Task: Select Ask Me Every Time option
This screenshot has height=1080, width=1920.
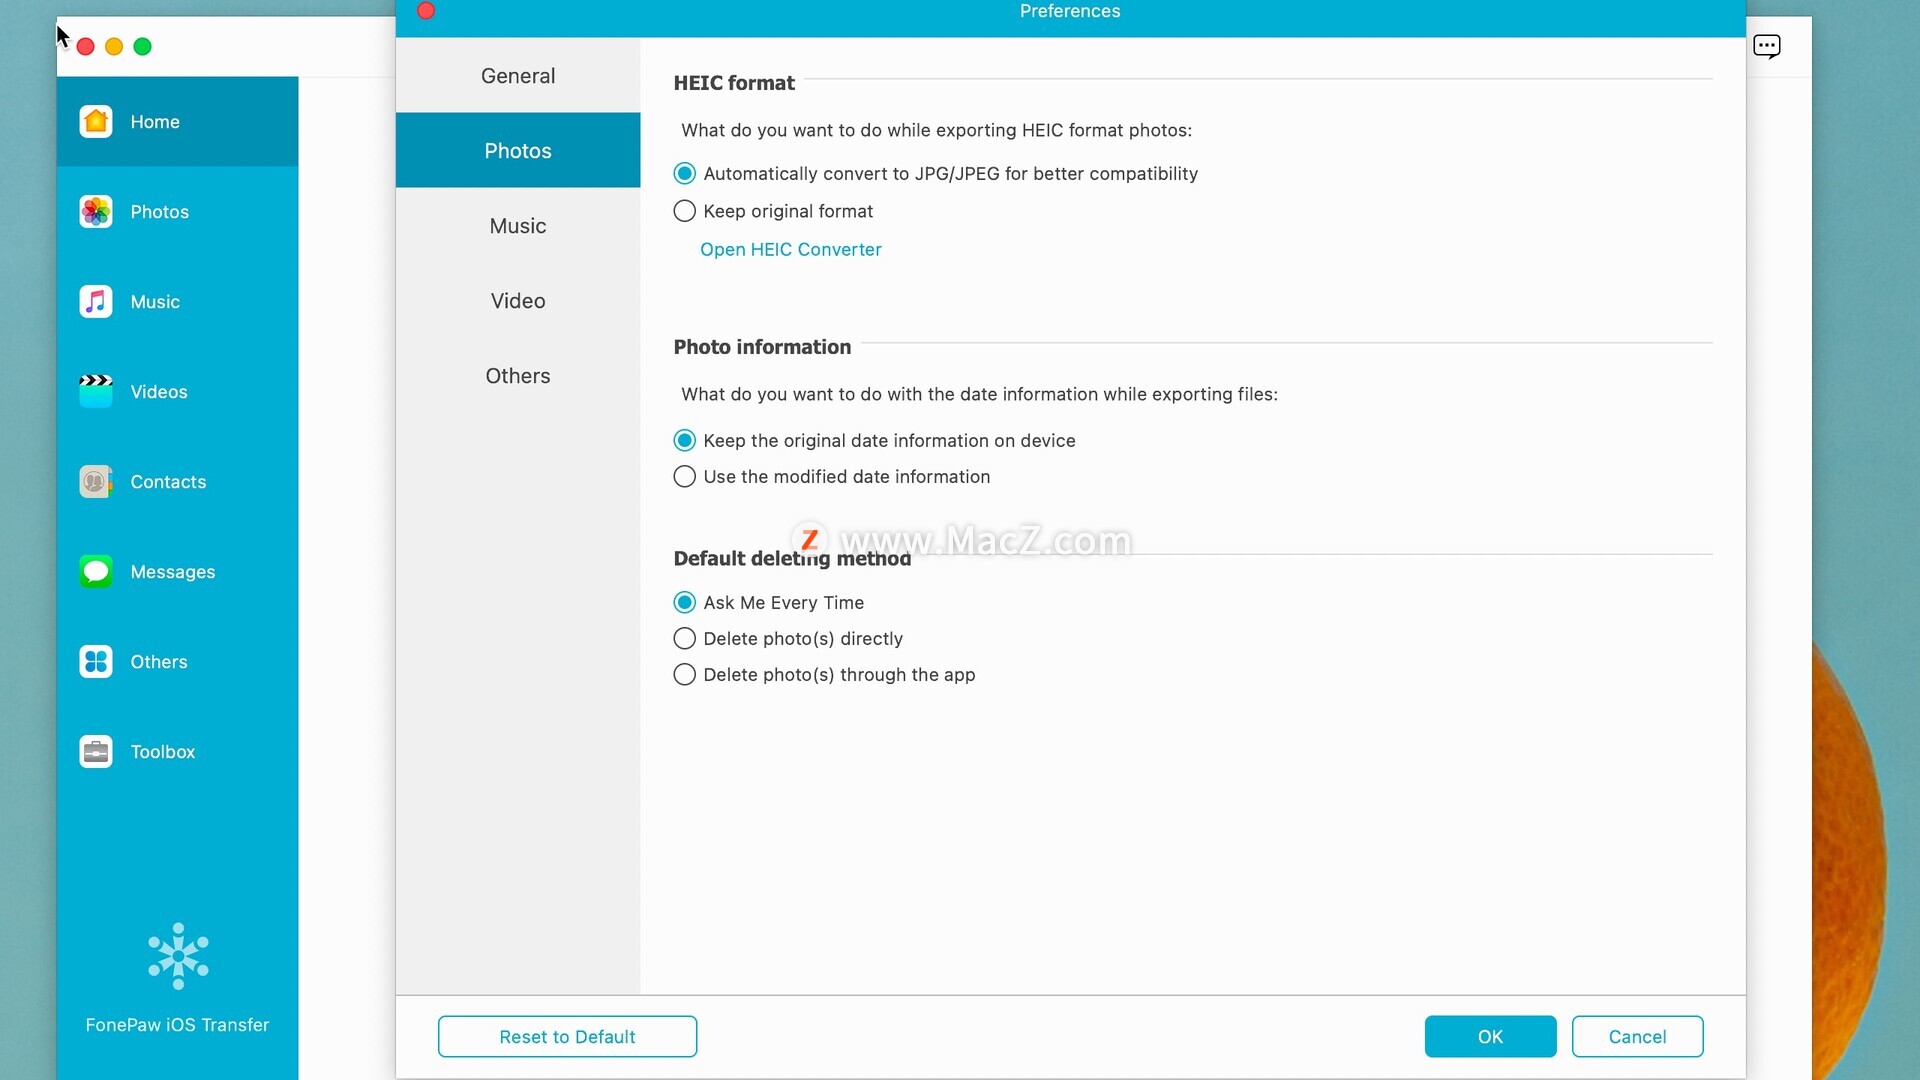Action: (x=685, y=603)
